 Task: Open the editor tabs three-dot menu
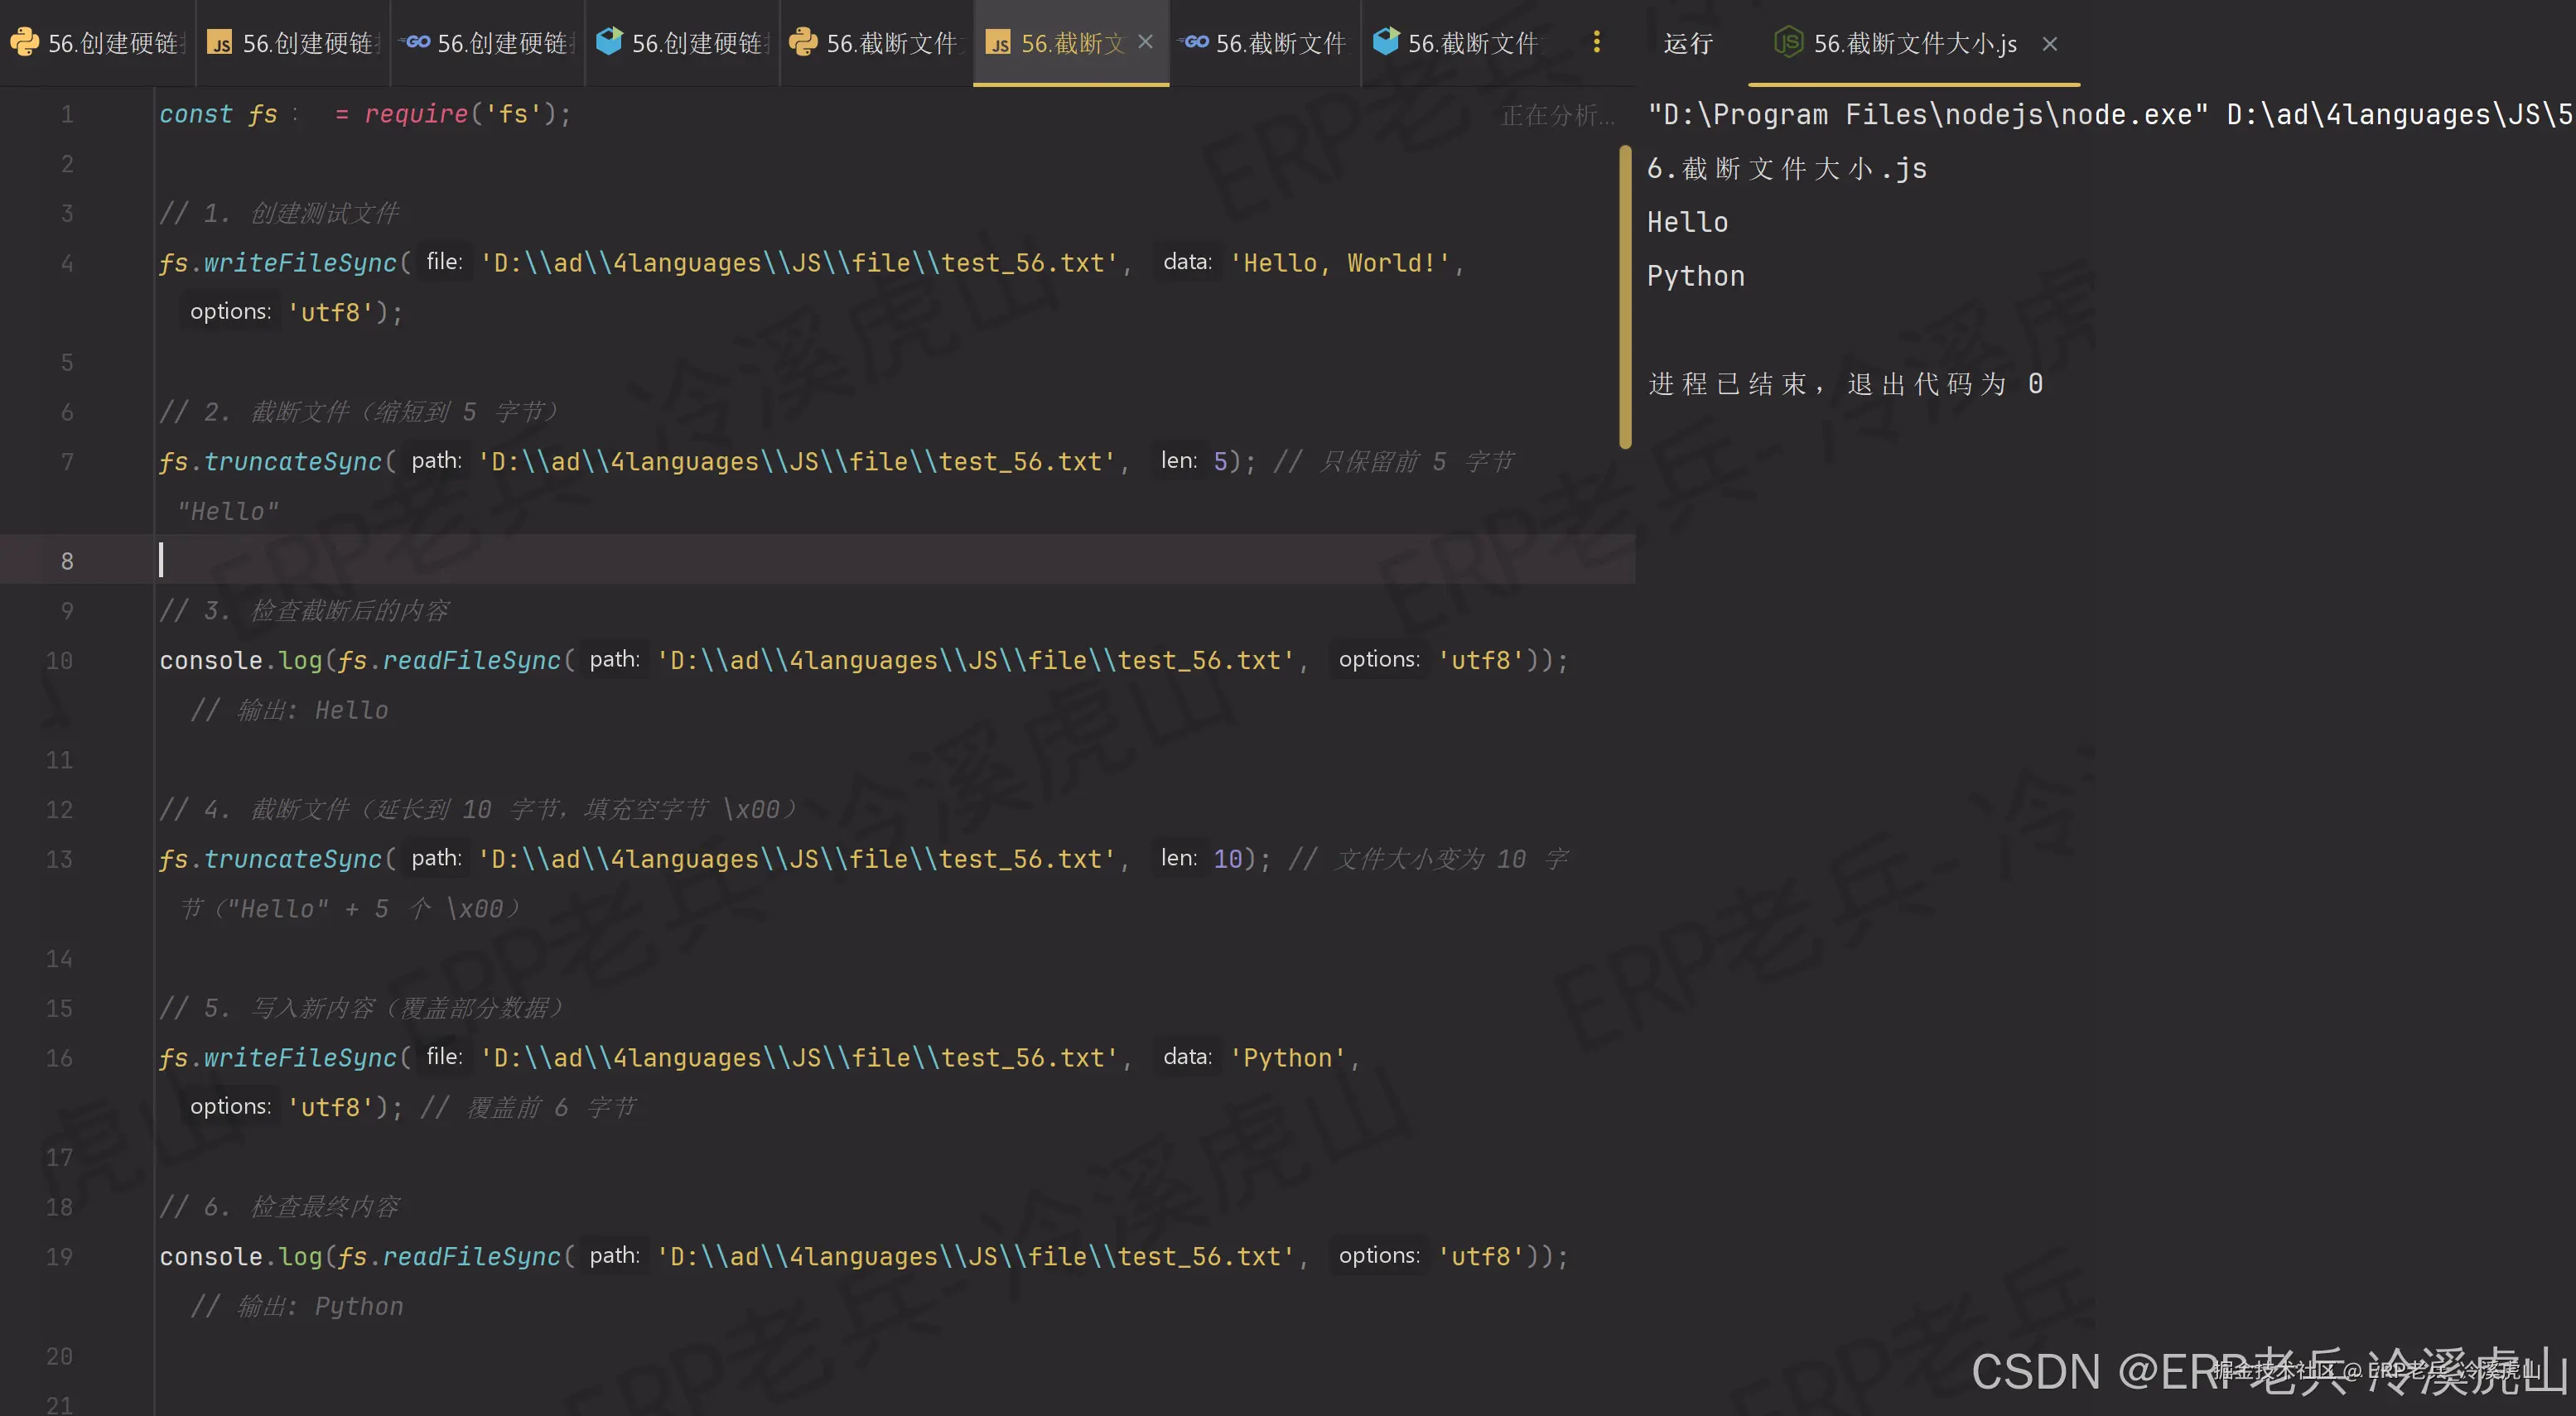pyautogui.click(x=1596, y=42)
